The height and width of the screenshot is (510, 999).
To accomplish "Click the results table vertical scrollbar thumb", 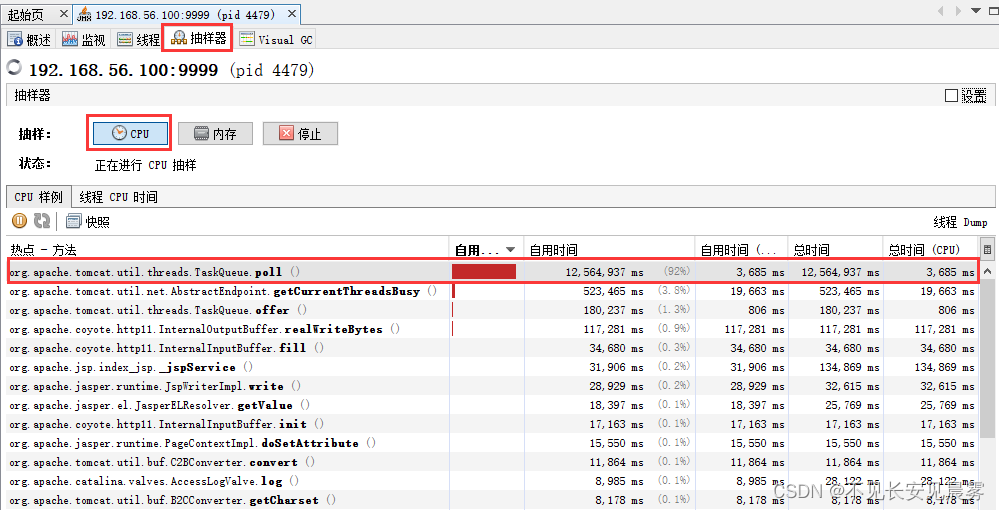I will tap(988, 358).
